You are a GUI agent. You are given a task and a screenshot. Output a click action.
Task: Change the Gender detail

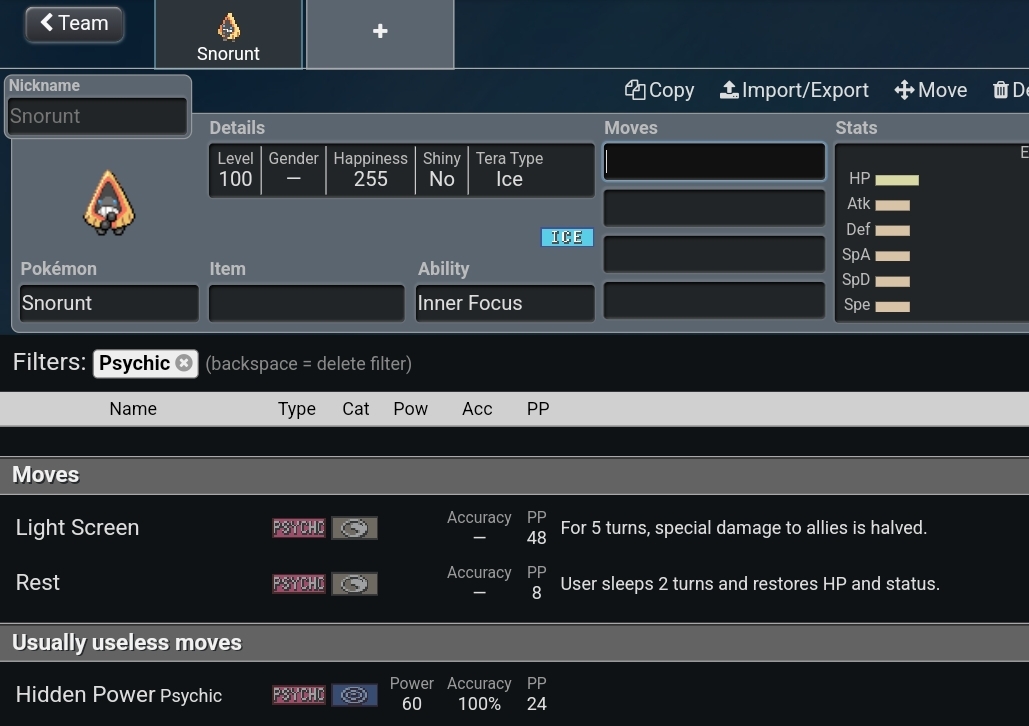pyautogui.click(x=293, y=170)
